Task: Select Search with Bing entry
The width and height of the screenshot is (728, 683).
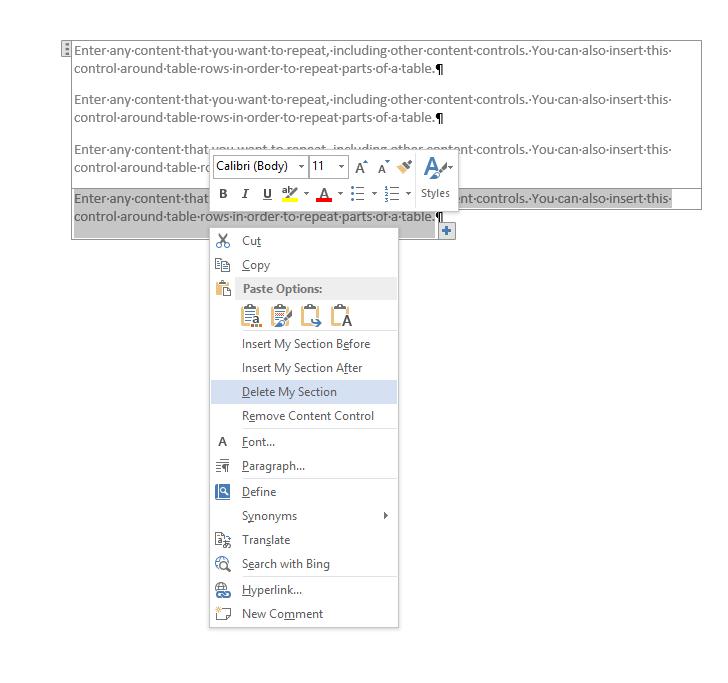Action: point(304,564)
